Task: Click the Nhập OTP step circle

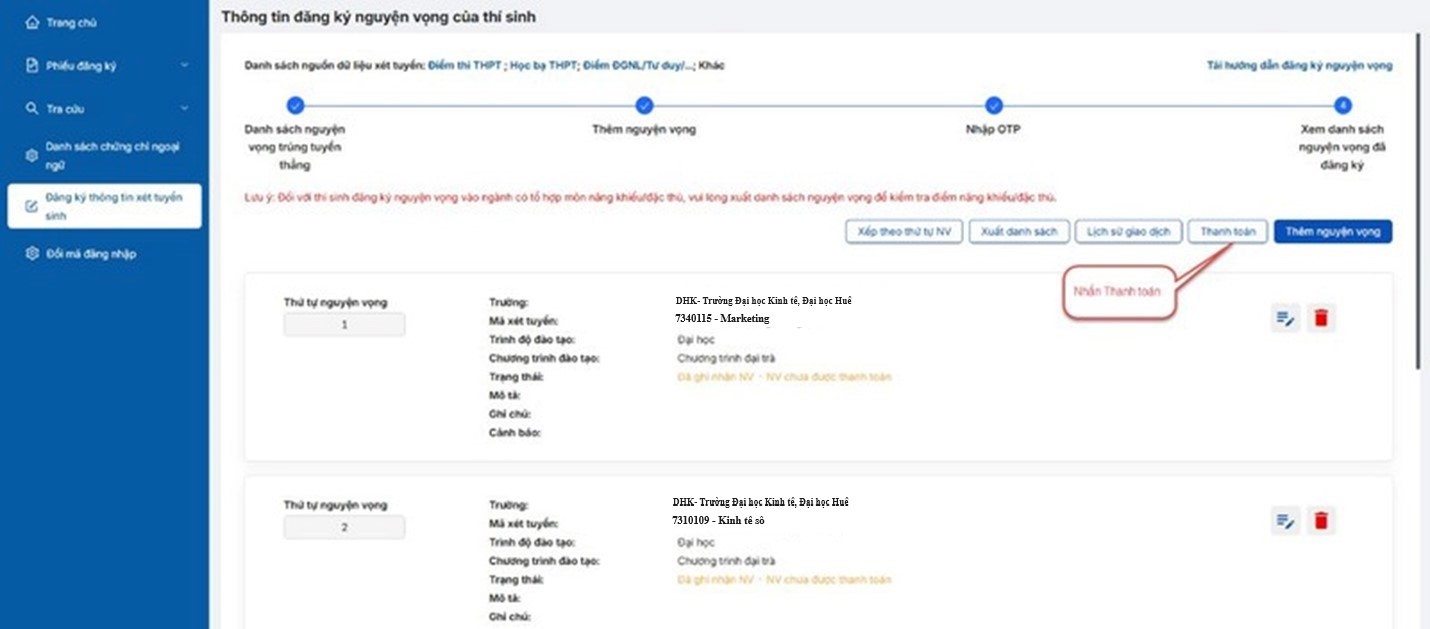Action: pyautogui.click(x=993, y=105)
